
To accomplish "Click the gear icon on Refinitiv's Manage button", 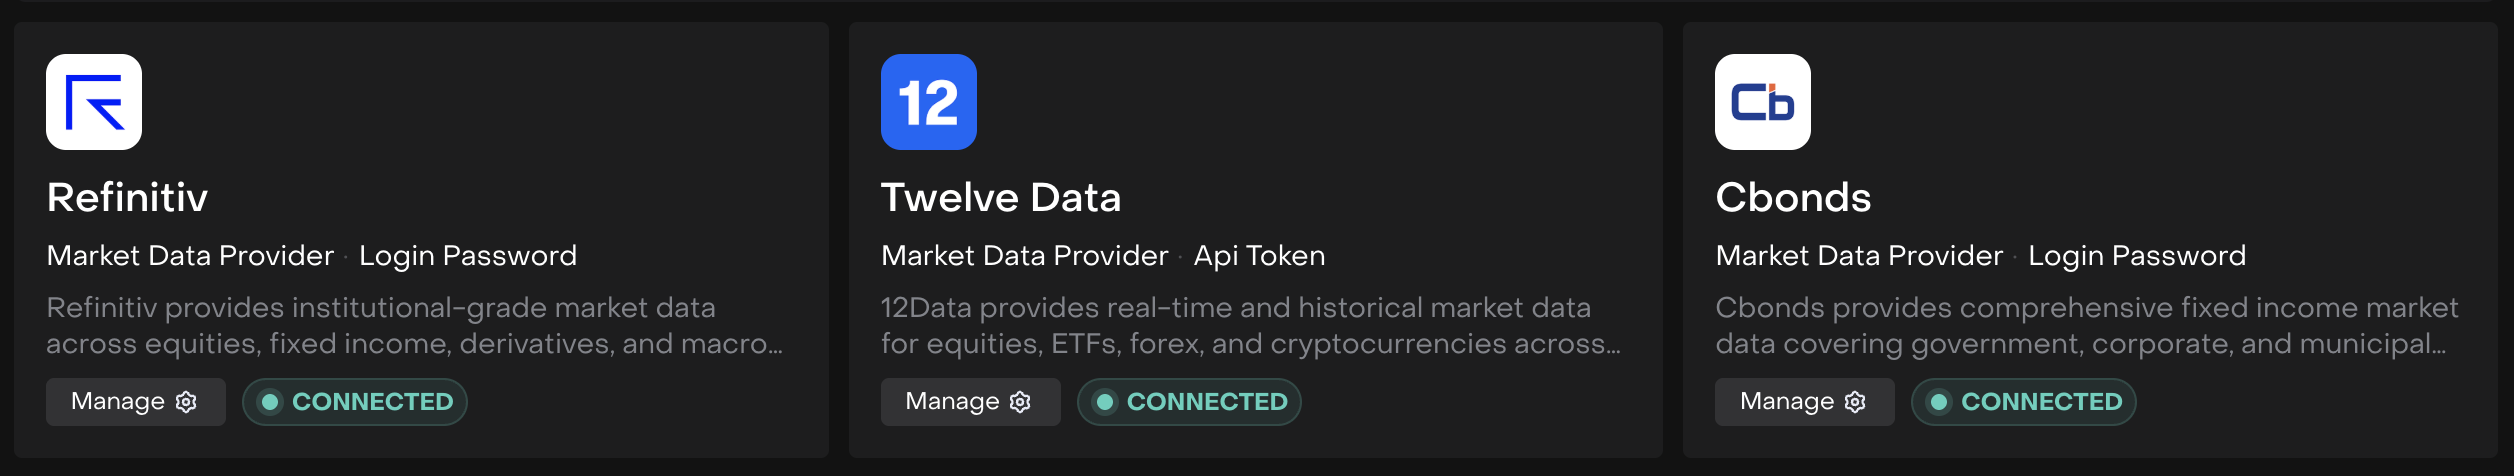I will click(186, 402).
